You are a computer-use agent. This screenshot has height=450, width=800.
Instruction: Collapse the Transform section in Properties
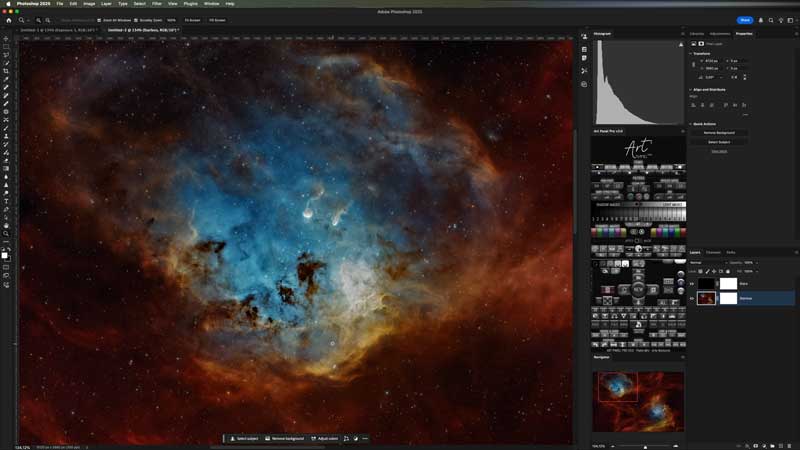coord(692,54)
